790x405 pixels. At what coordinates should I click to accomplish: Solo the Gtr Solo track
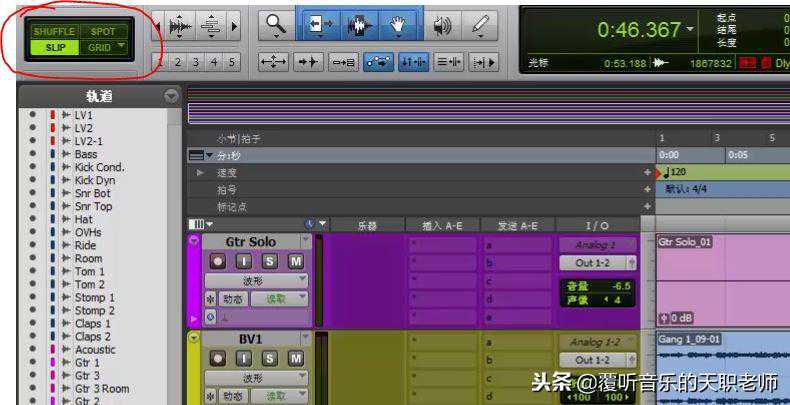coord(270,261)
